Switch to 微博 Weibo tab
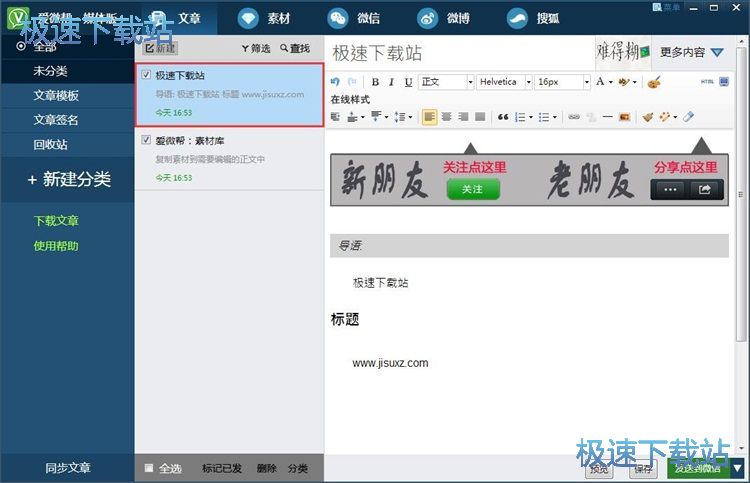The image size is (750, 483). 458,18
